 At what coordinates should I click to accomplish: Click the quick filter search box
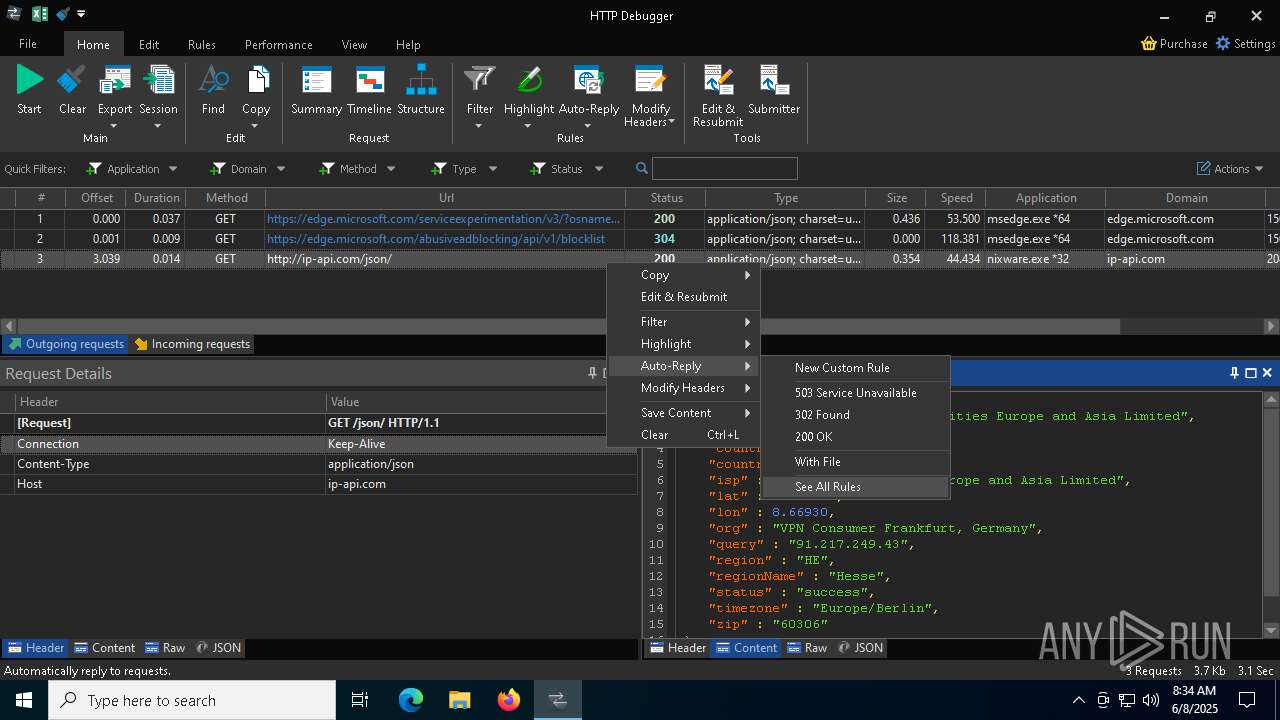point(725,168)
